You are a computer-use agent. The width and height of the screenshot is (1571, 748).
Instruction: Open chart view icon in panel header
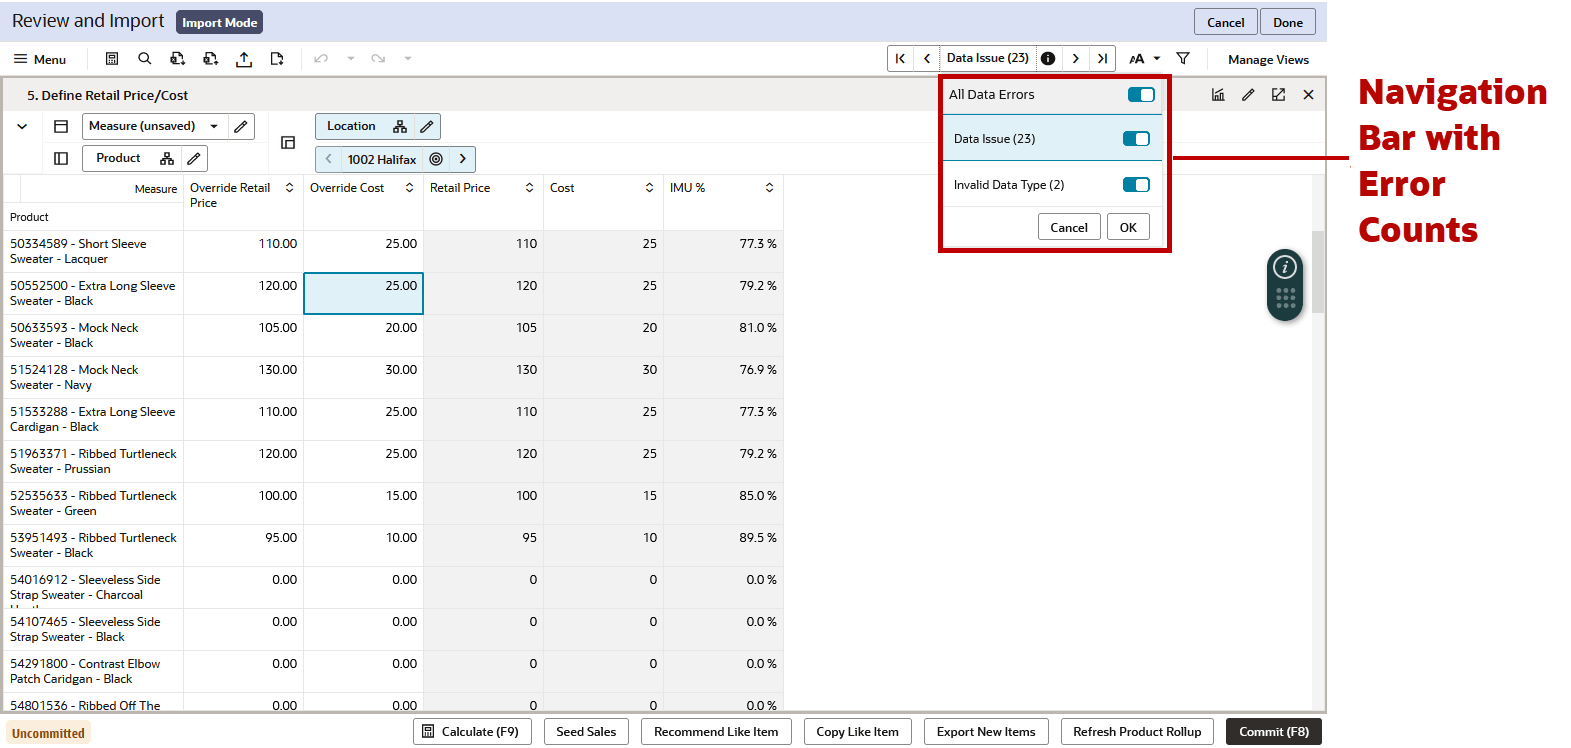tap(1218, 95)
